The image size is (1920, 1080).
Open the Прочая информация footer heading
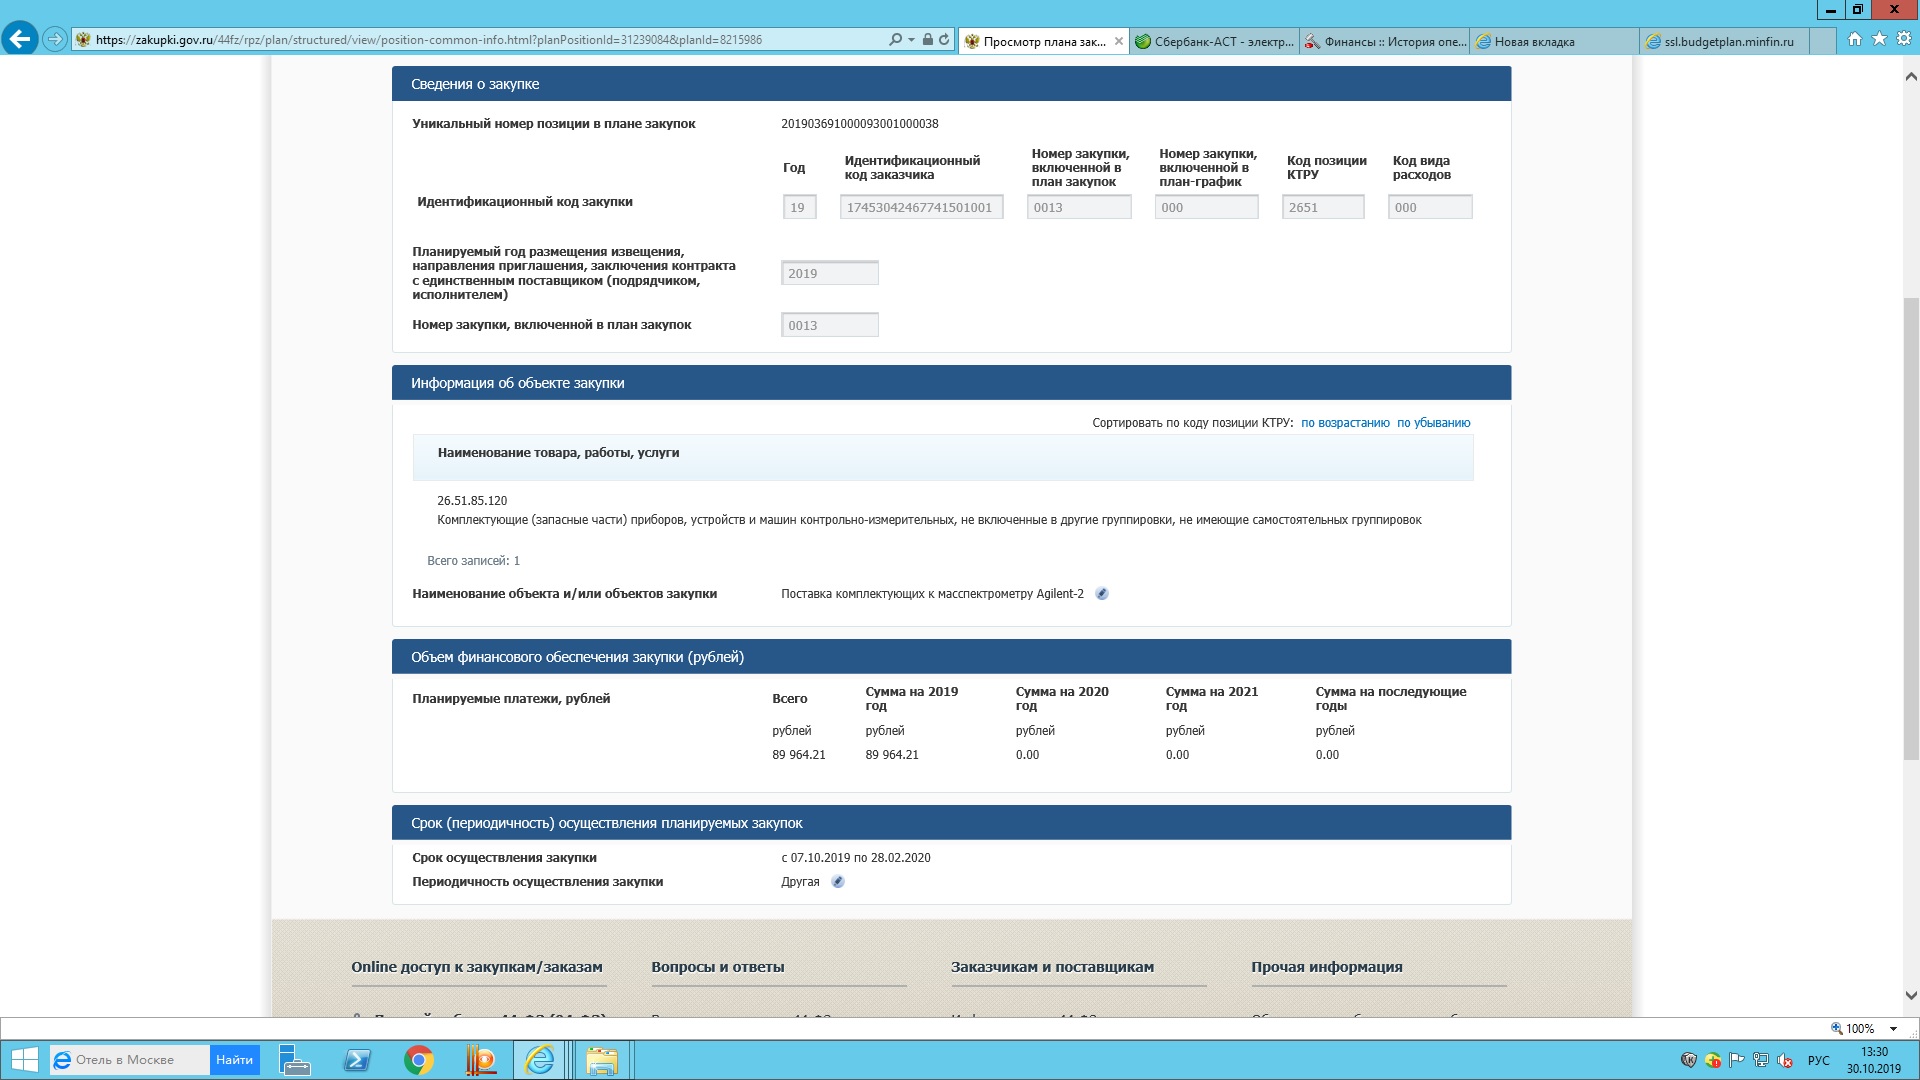pos(1327,967)
